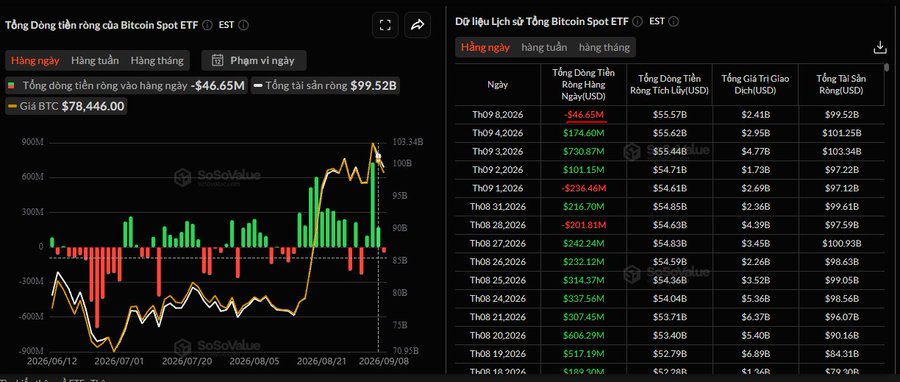Open info icon beside historical data title
The image size is (900, 382).
pyautogui.click(x=638, y=21)
